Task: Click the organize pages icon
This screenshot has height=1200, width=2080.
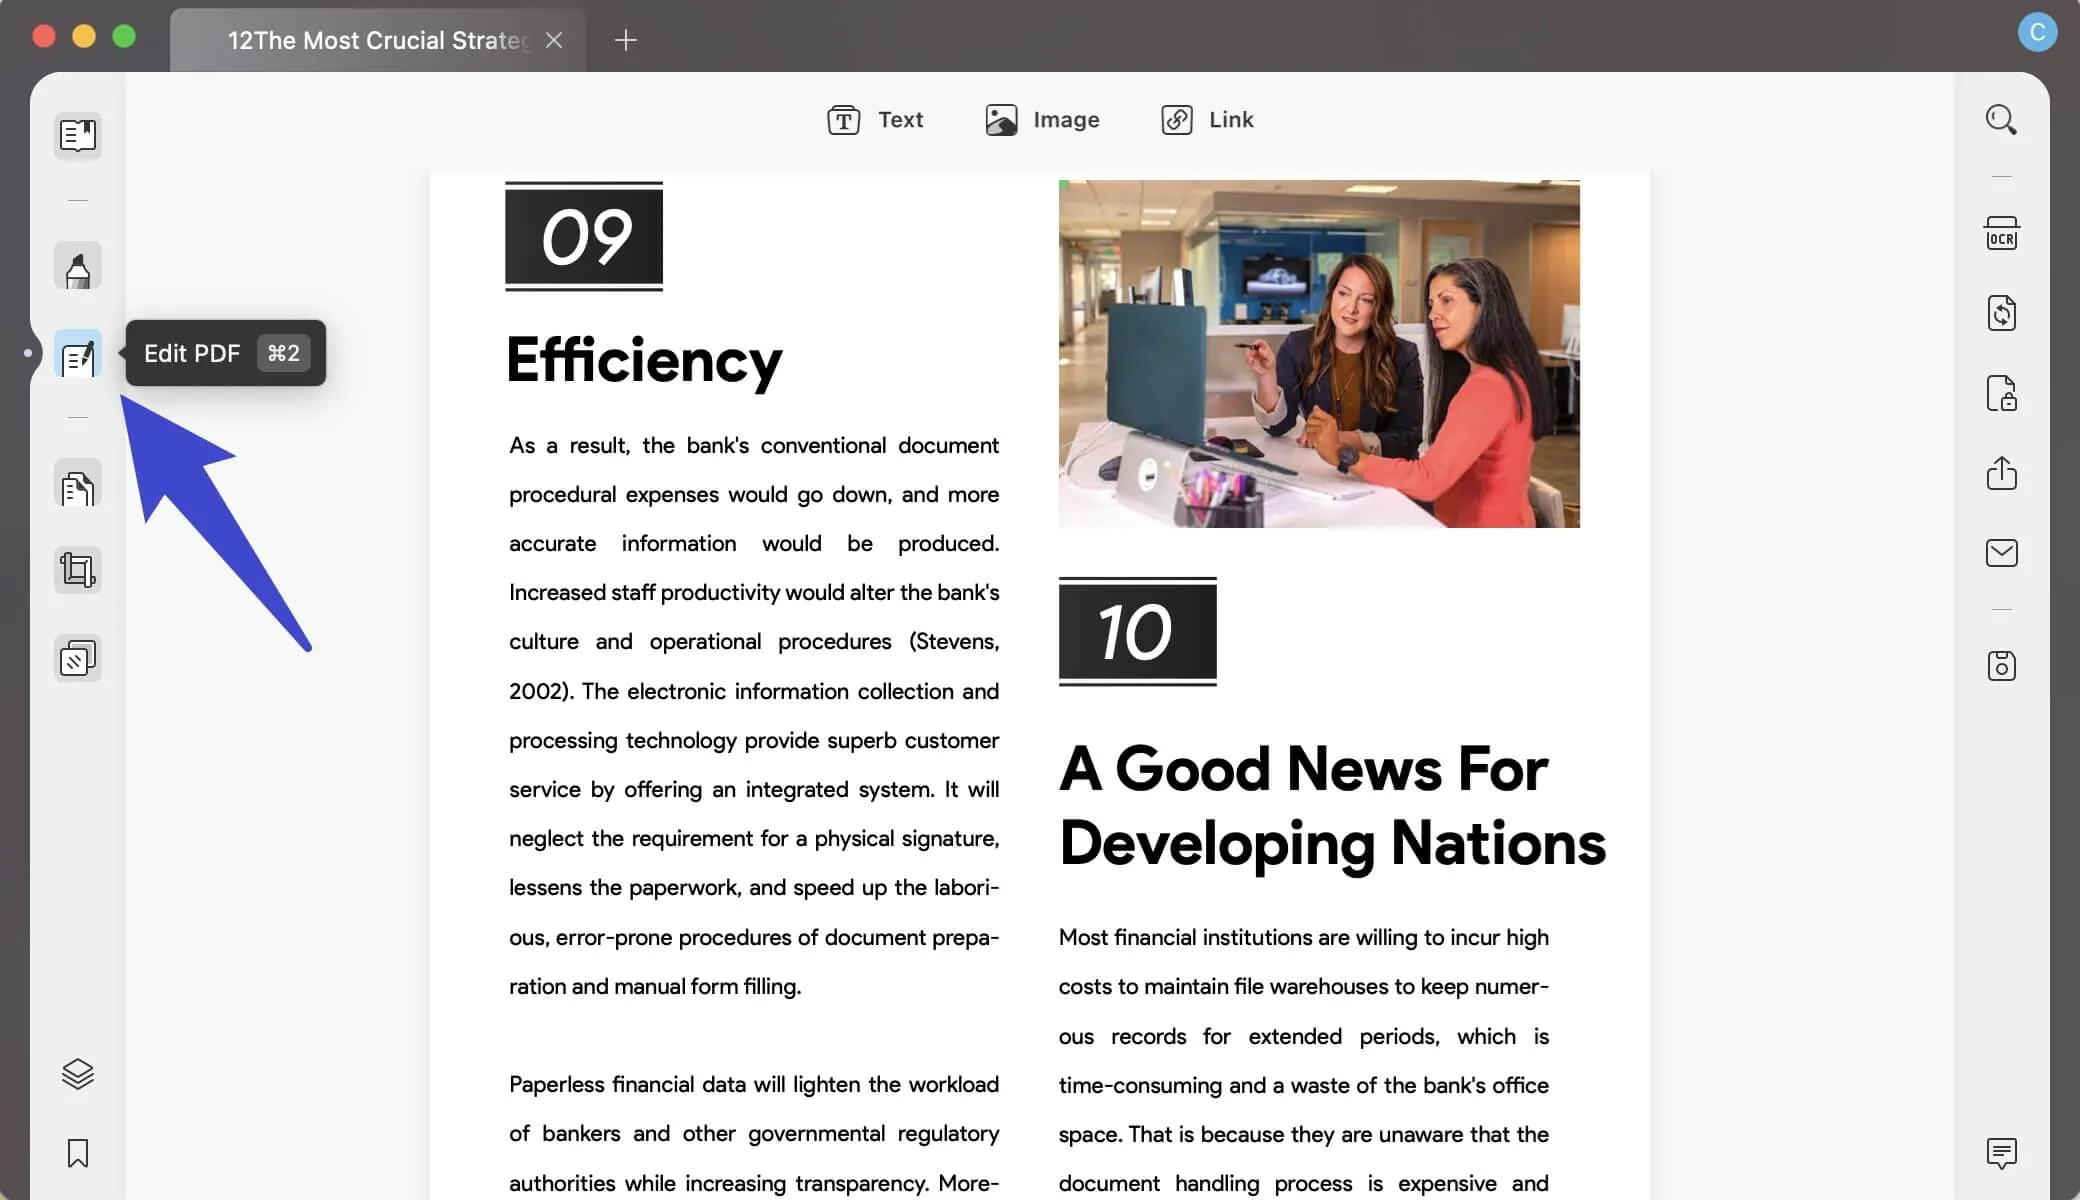Action: [x=77, y=487]
